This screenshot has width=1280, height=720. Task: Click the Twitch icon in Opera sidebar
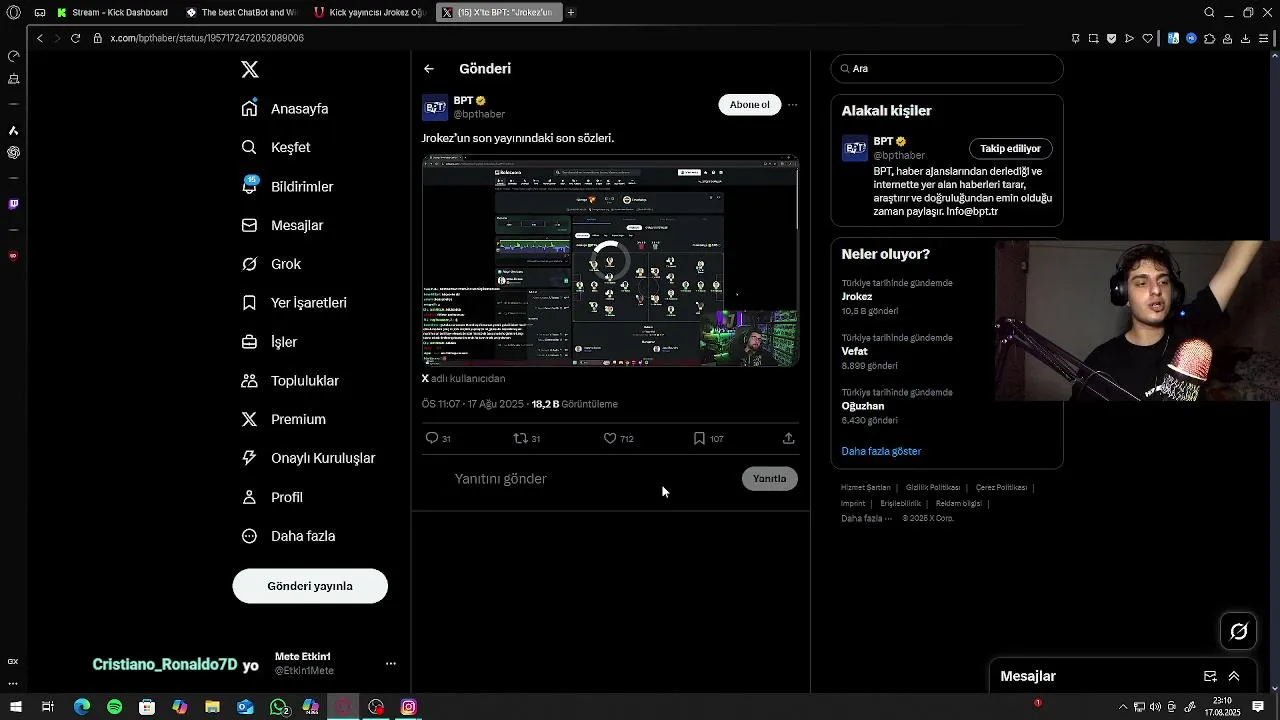(13, 204)
